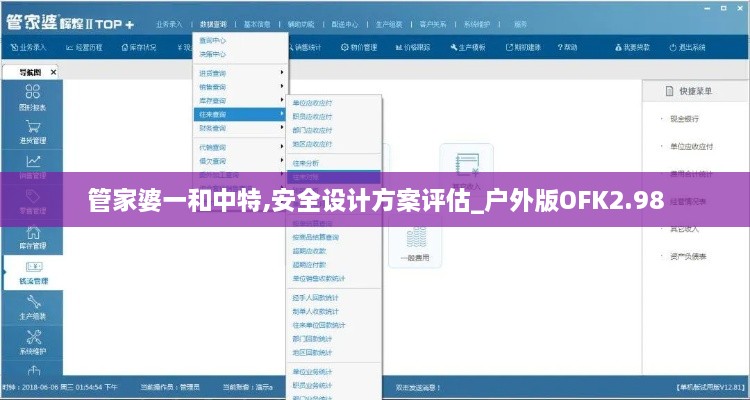
Task: Open 现金银行 in the quick menu panel
Action: click(x=684, y=119)
